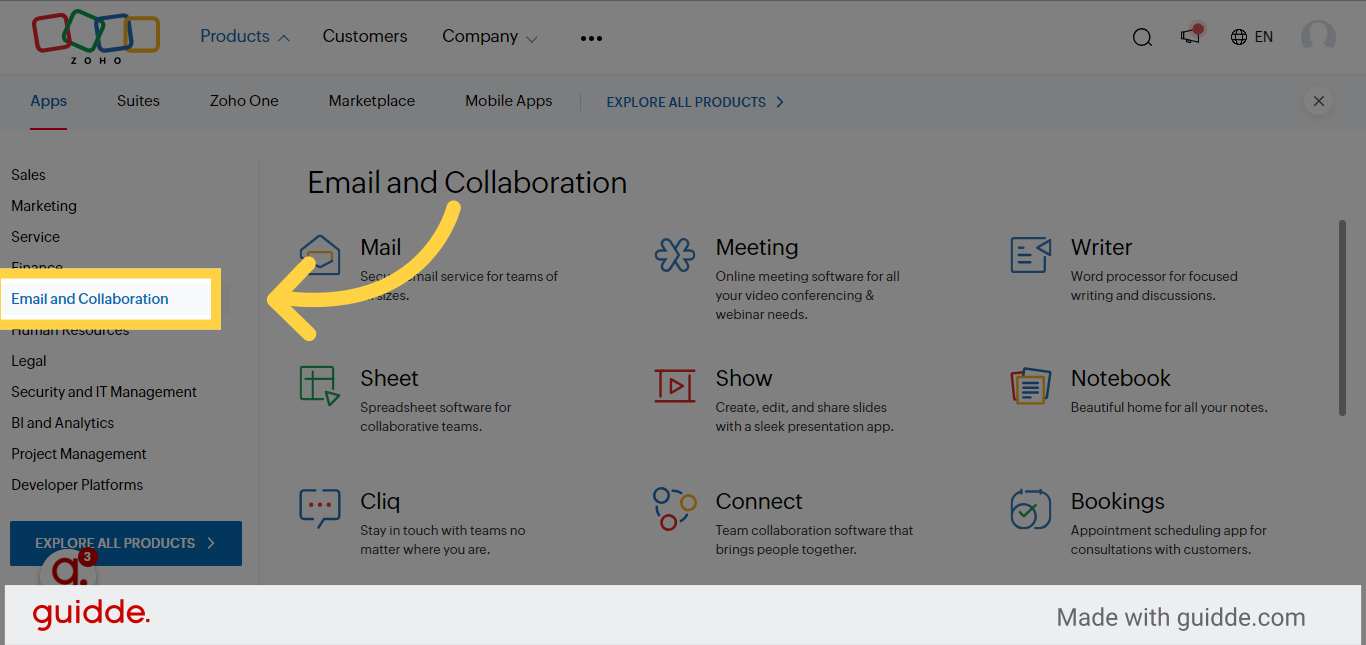Viewport: 1366px width, 645px height.
Task: Click 'Word processor for focused' description
Action: pos(1154,286)
